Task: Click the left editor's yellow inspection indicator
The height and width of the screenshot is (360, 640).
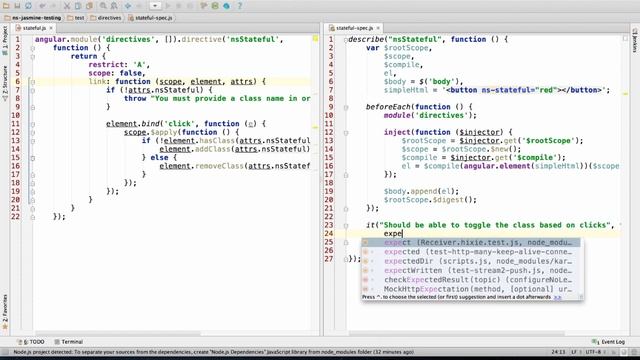Action: pos(316,38)
